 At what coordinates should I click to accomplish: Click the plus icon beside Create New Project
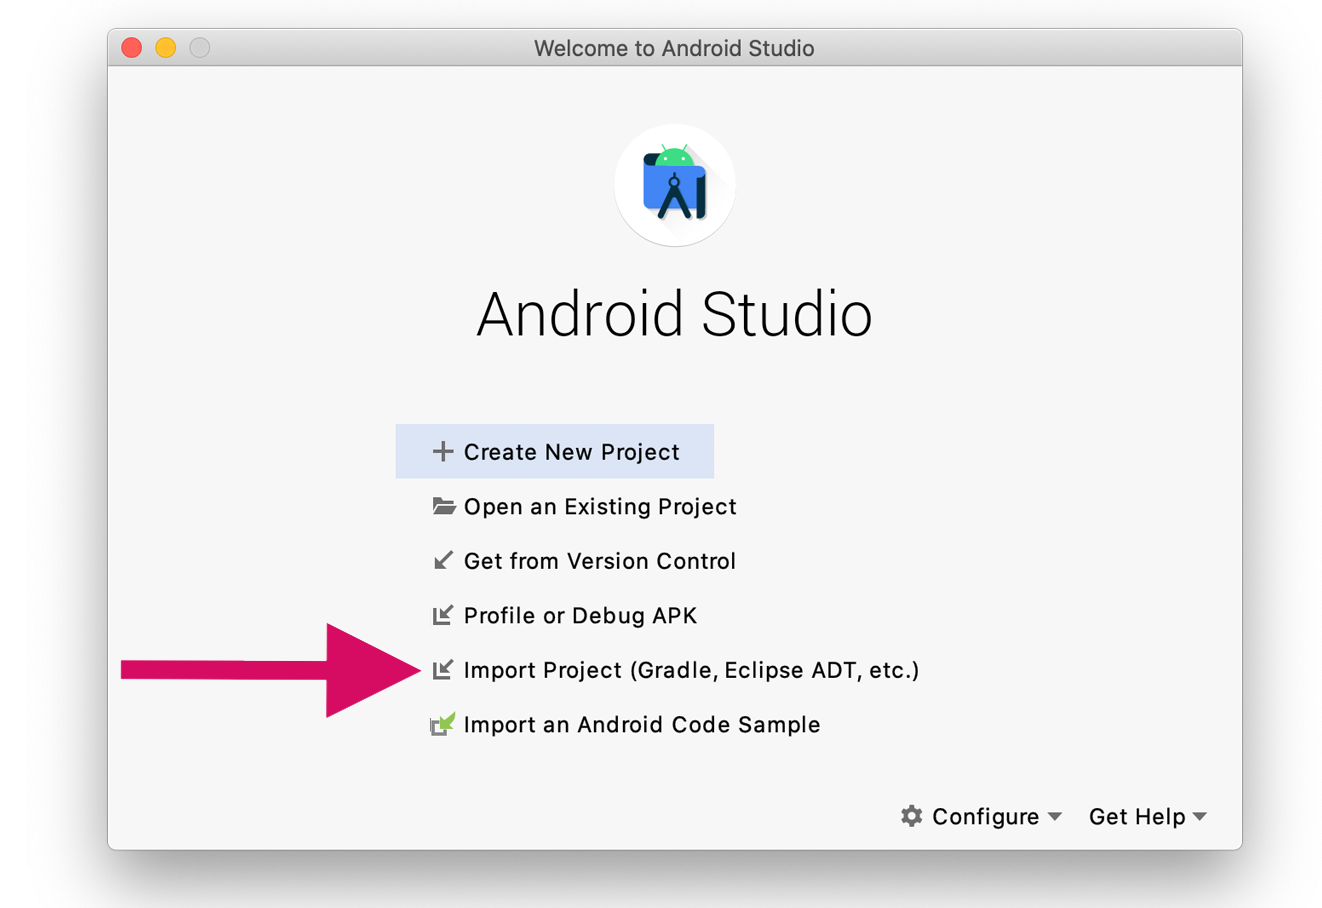442,452
